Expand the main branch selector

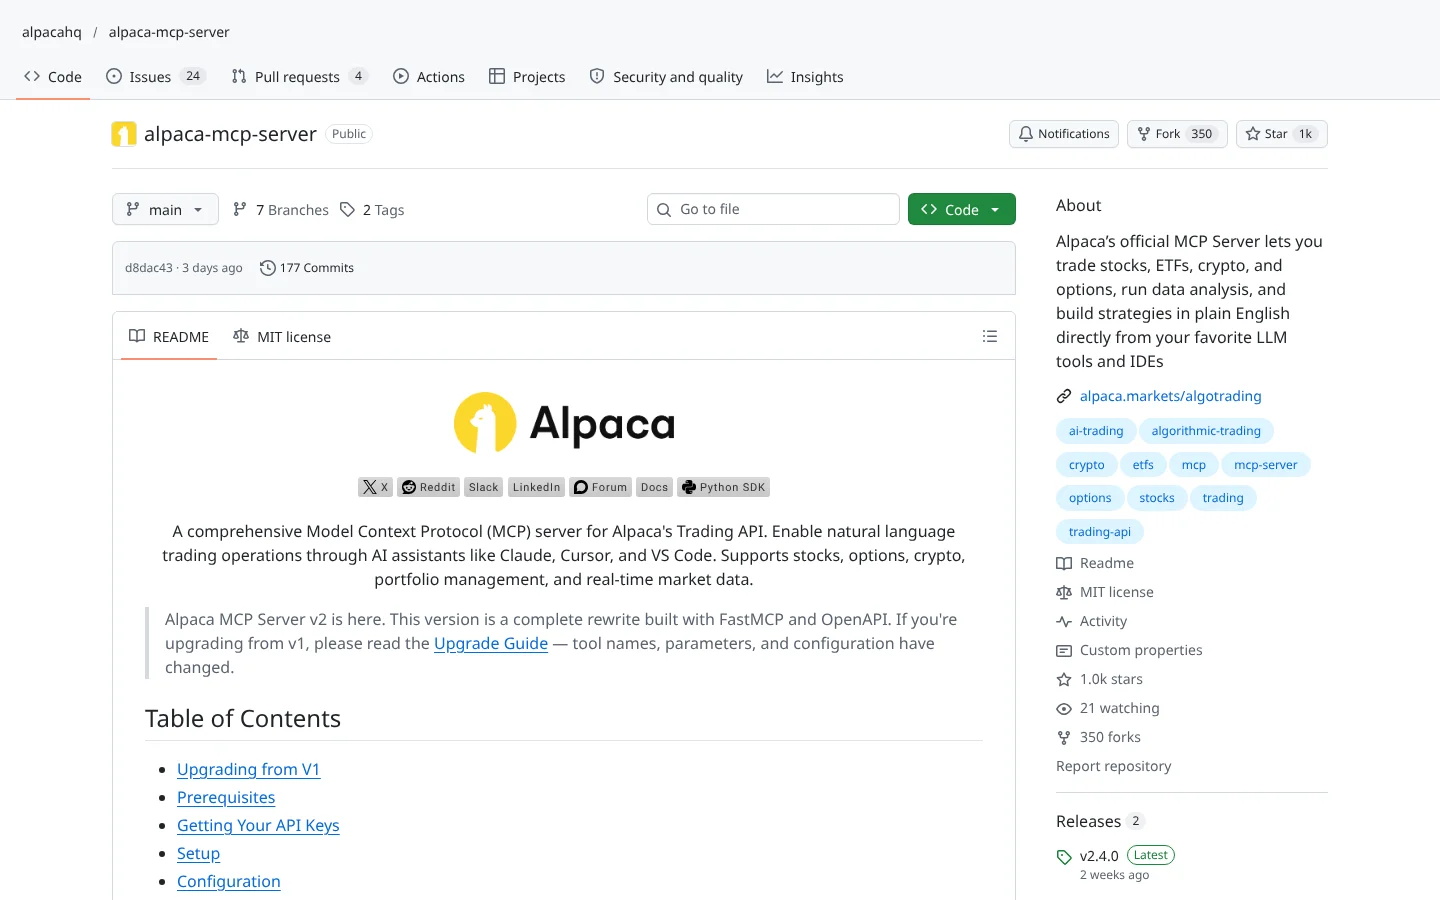165,209
